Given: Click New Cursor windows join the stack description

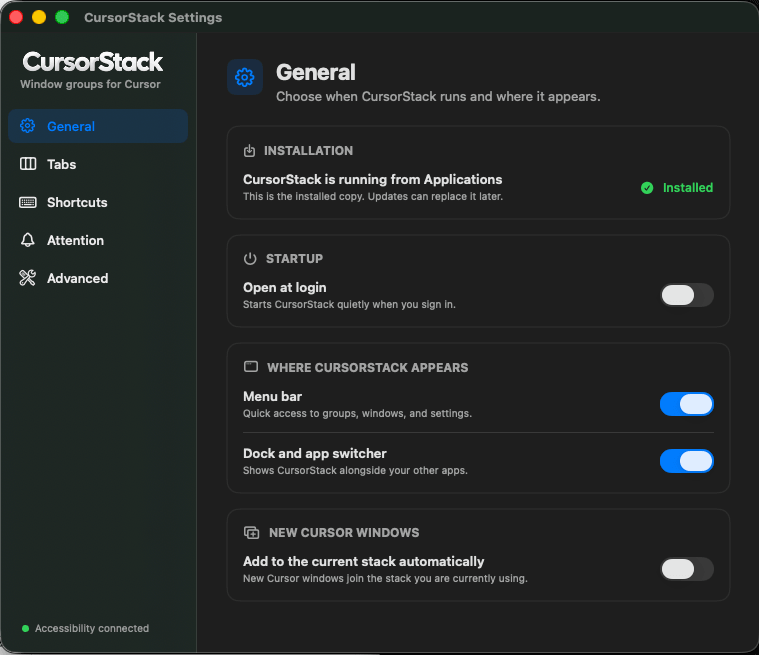Looking at the screenshot, I should (385, 579).
